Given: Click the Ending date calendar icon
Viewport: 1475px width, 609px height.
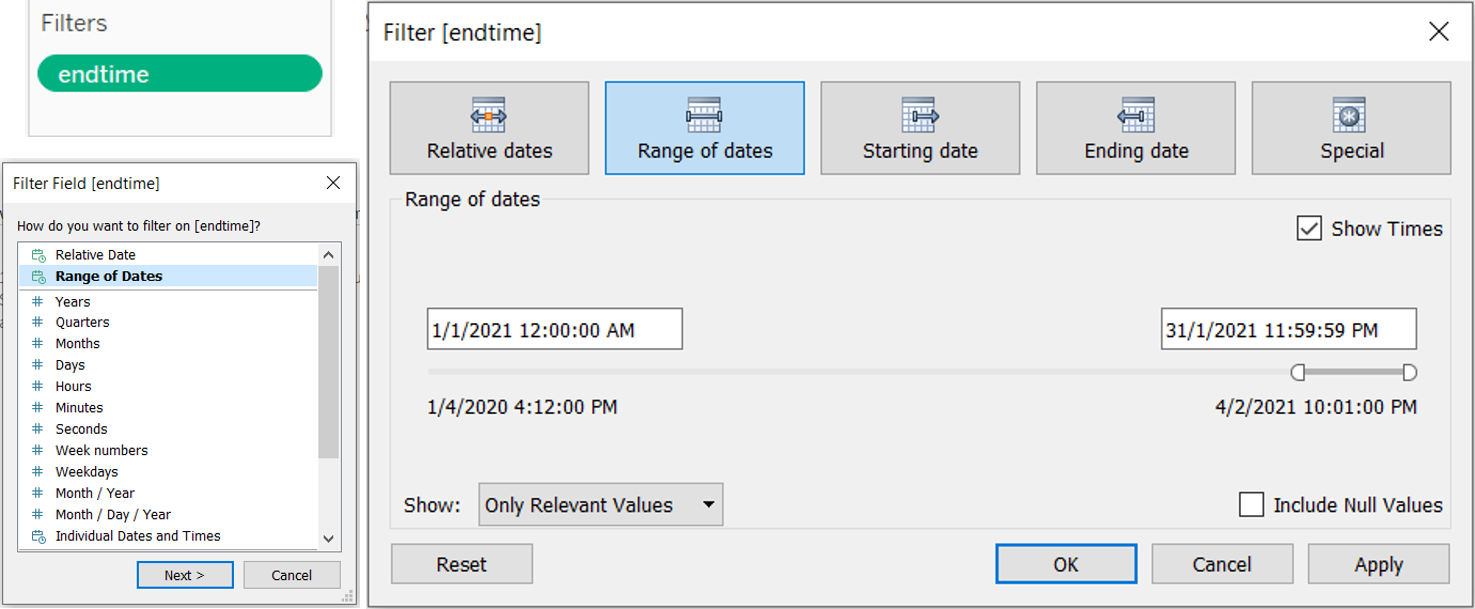Looking at the screenshot, I should point(1136,116).
